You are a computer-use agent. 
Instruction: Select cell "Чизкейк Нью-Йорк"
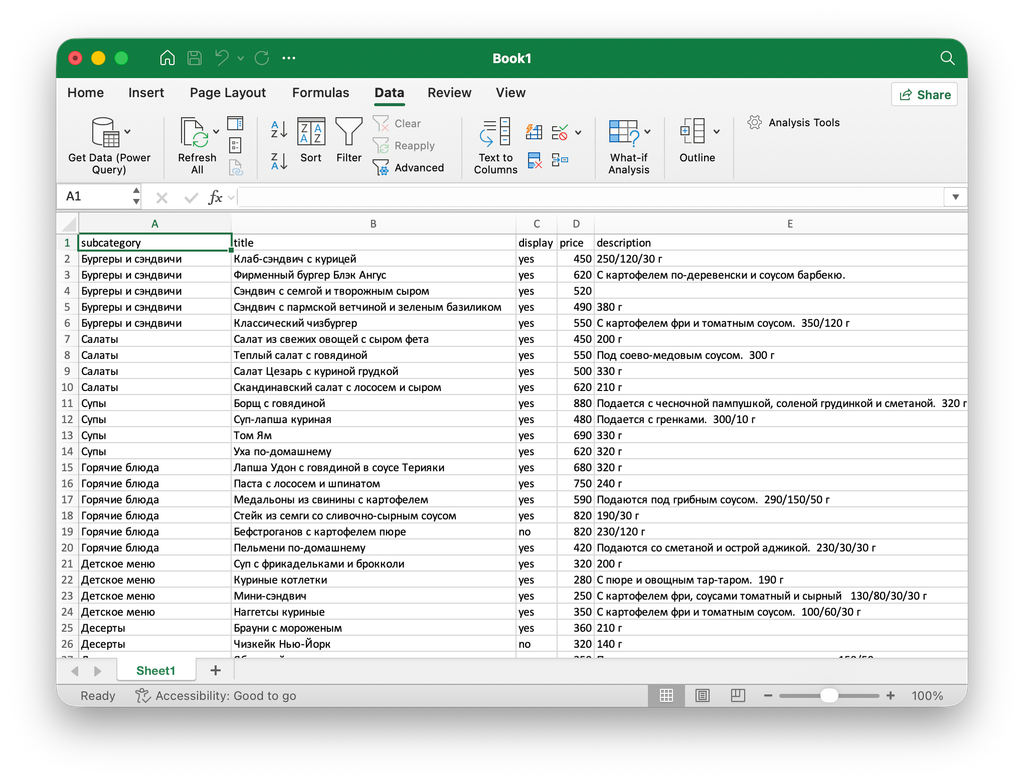(x=373, y=644)
